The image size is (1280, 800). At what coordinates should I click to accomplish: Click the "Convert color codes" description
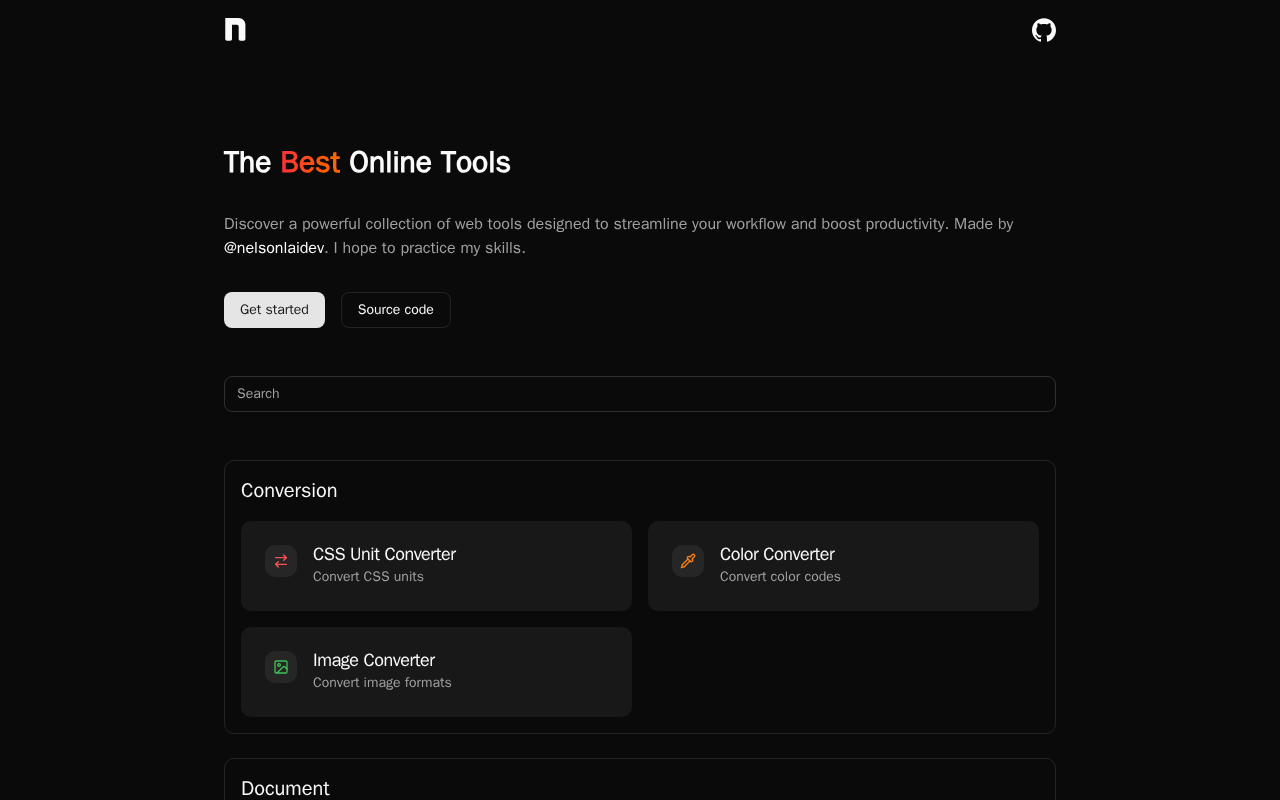(x=780, y=577)
